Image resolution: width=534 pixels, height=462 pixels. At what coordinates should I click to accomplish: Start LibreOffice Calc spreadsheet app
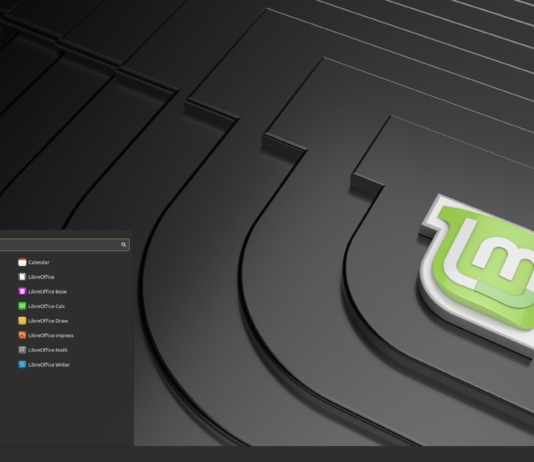42,306
